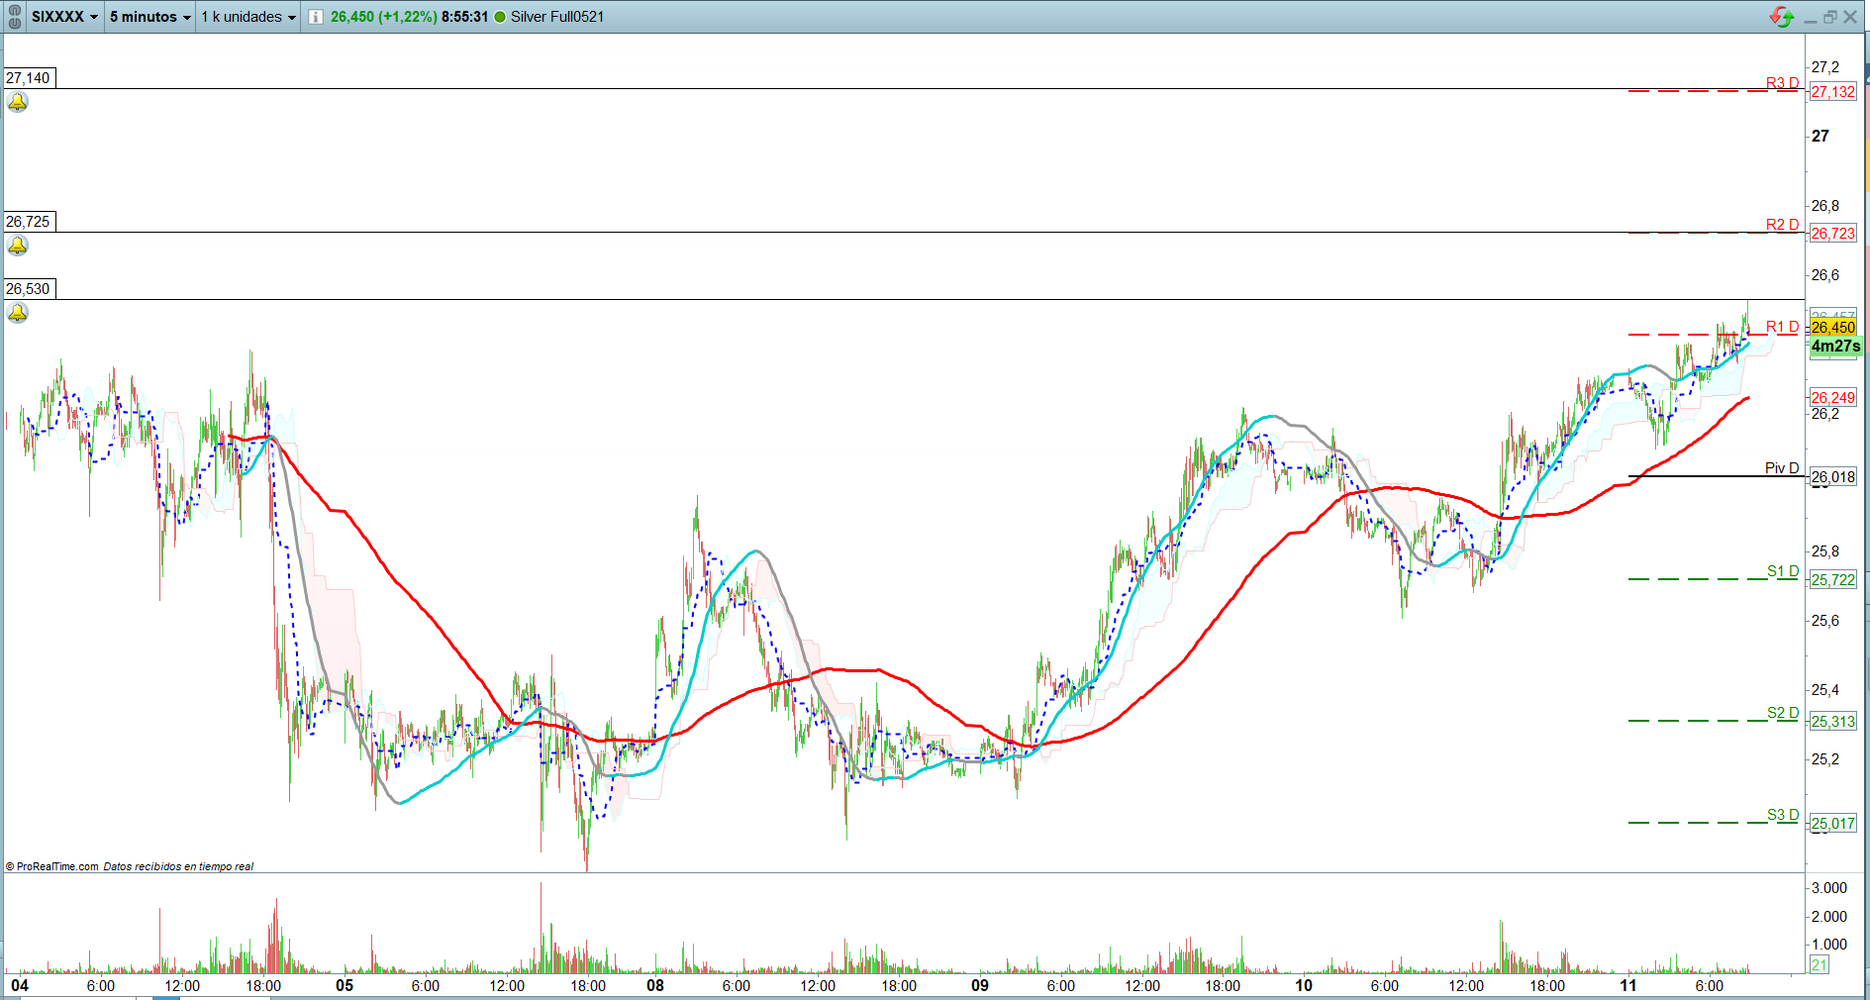
Task: Select the 27,140 alert price label
Action: pos(28,78)
